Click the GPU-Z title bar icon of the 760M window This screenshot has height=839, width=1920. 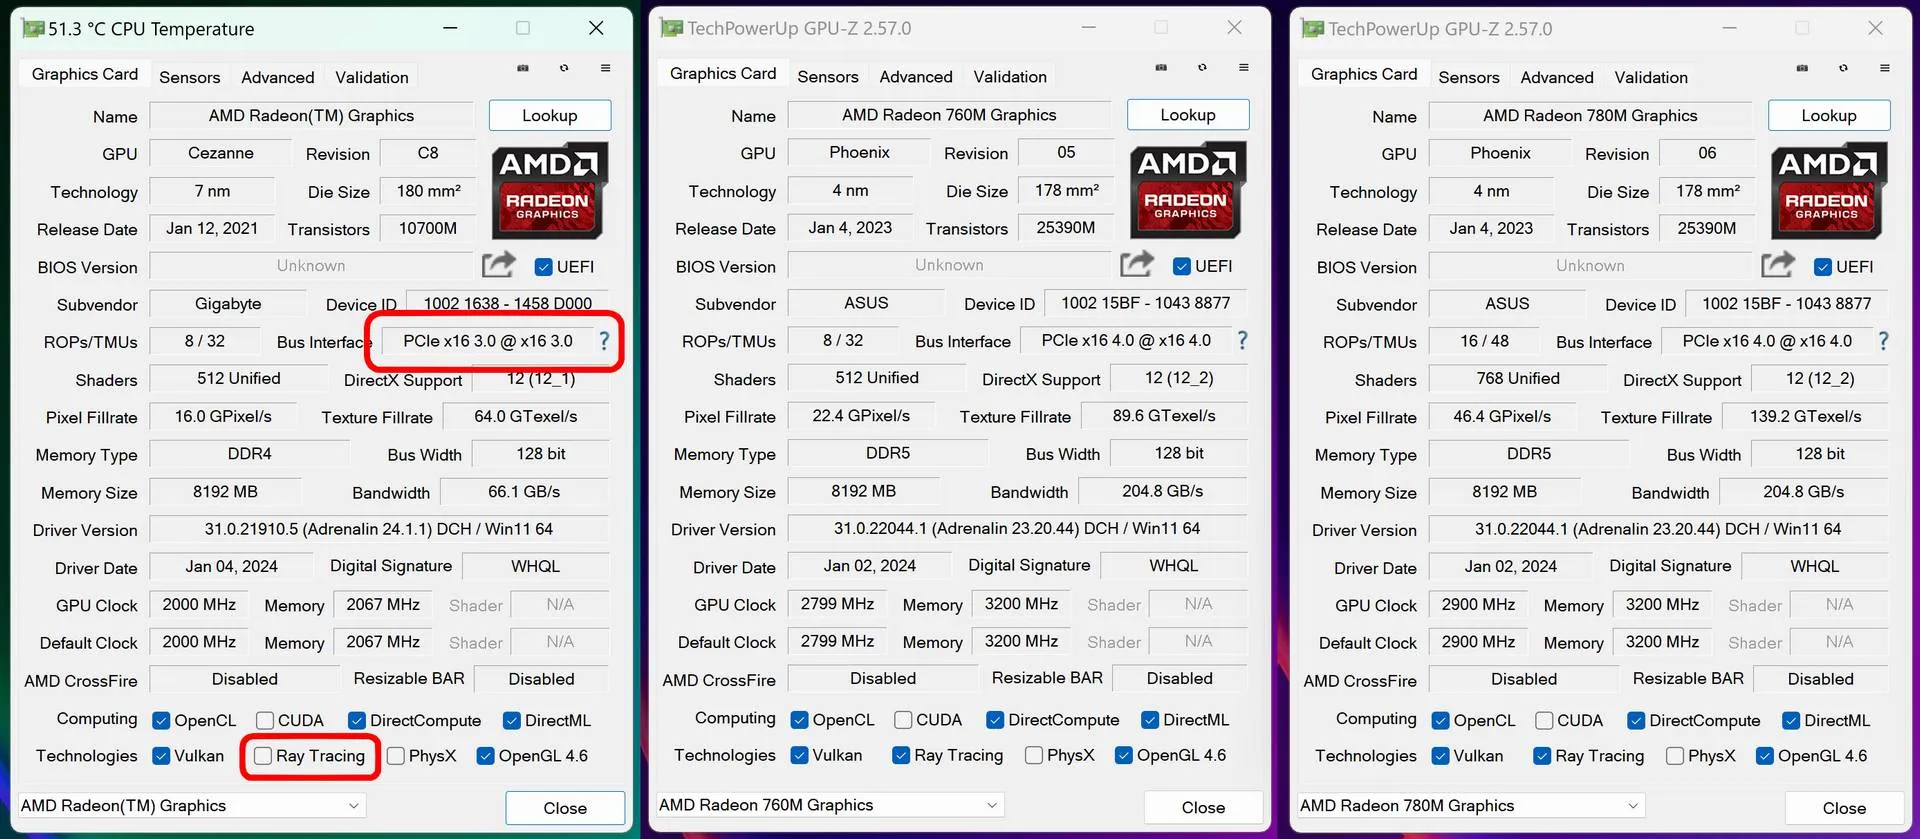tap(671, 28)
